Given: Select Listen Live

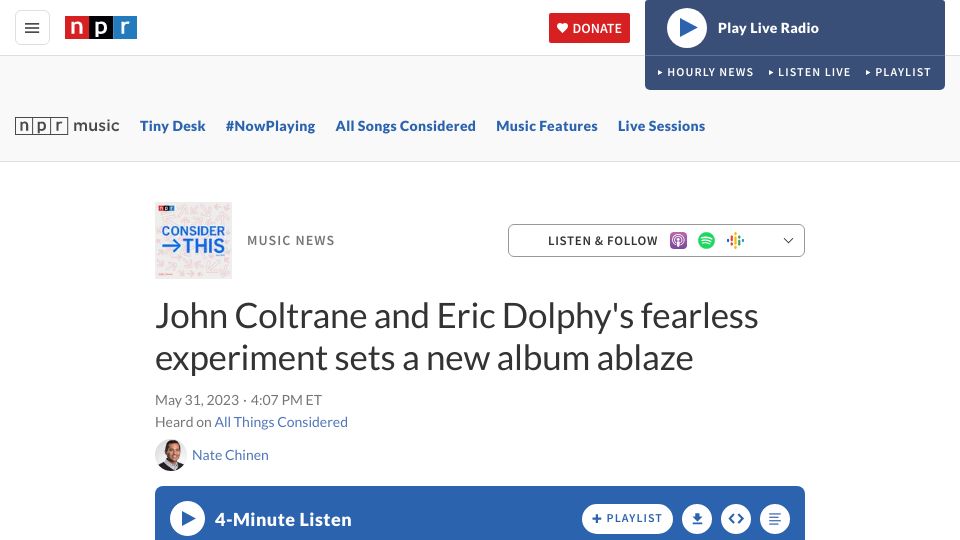Looking at the screenshot, I should (809, 72).
